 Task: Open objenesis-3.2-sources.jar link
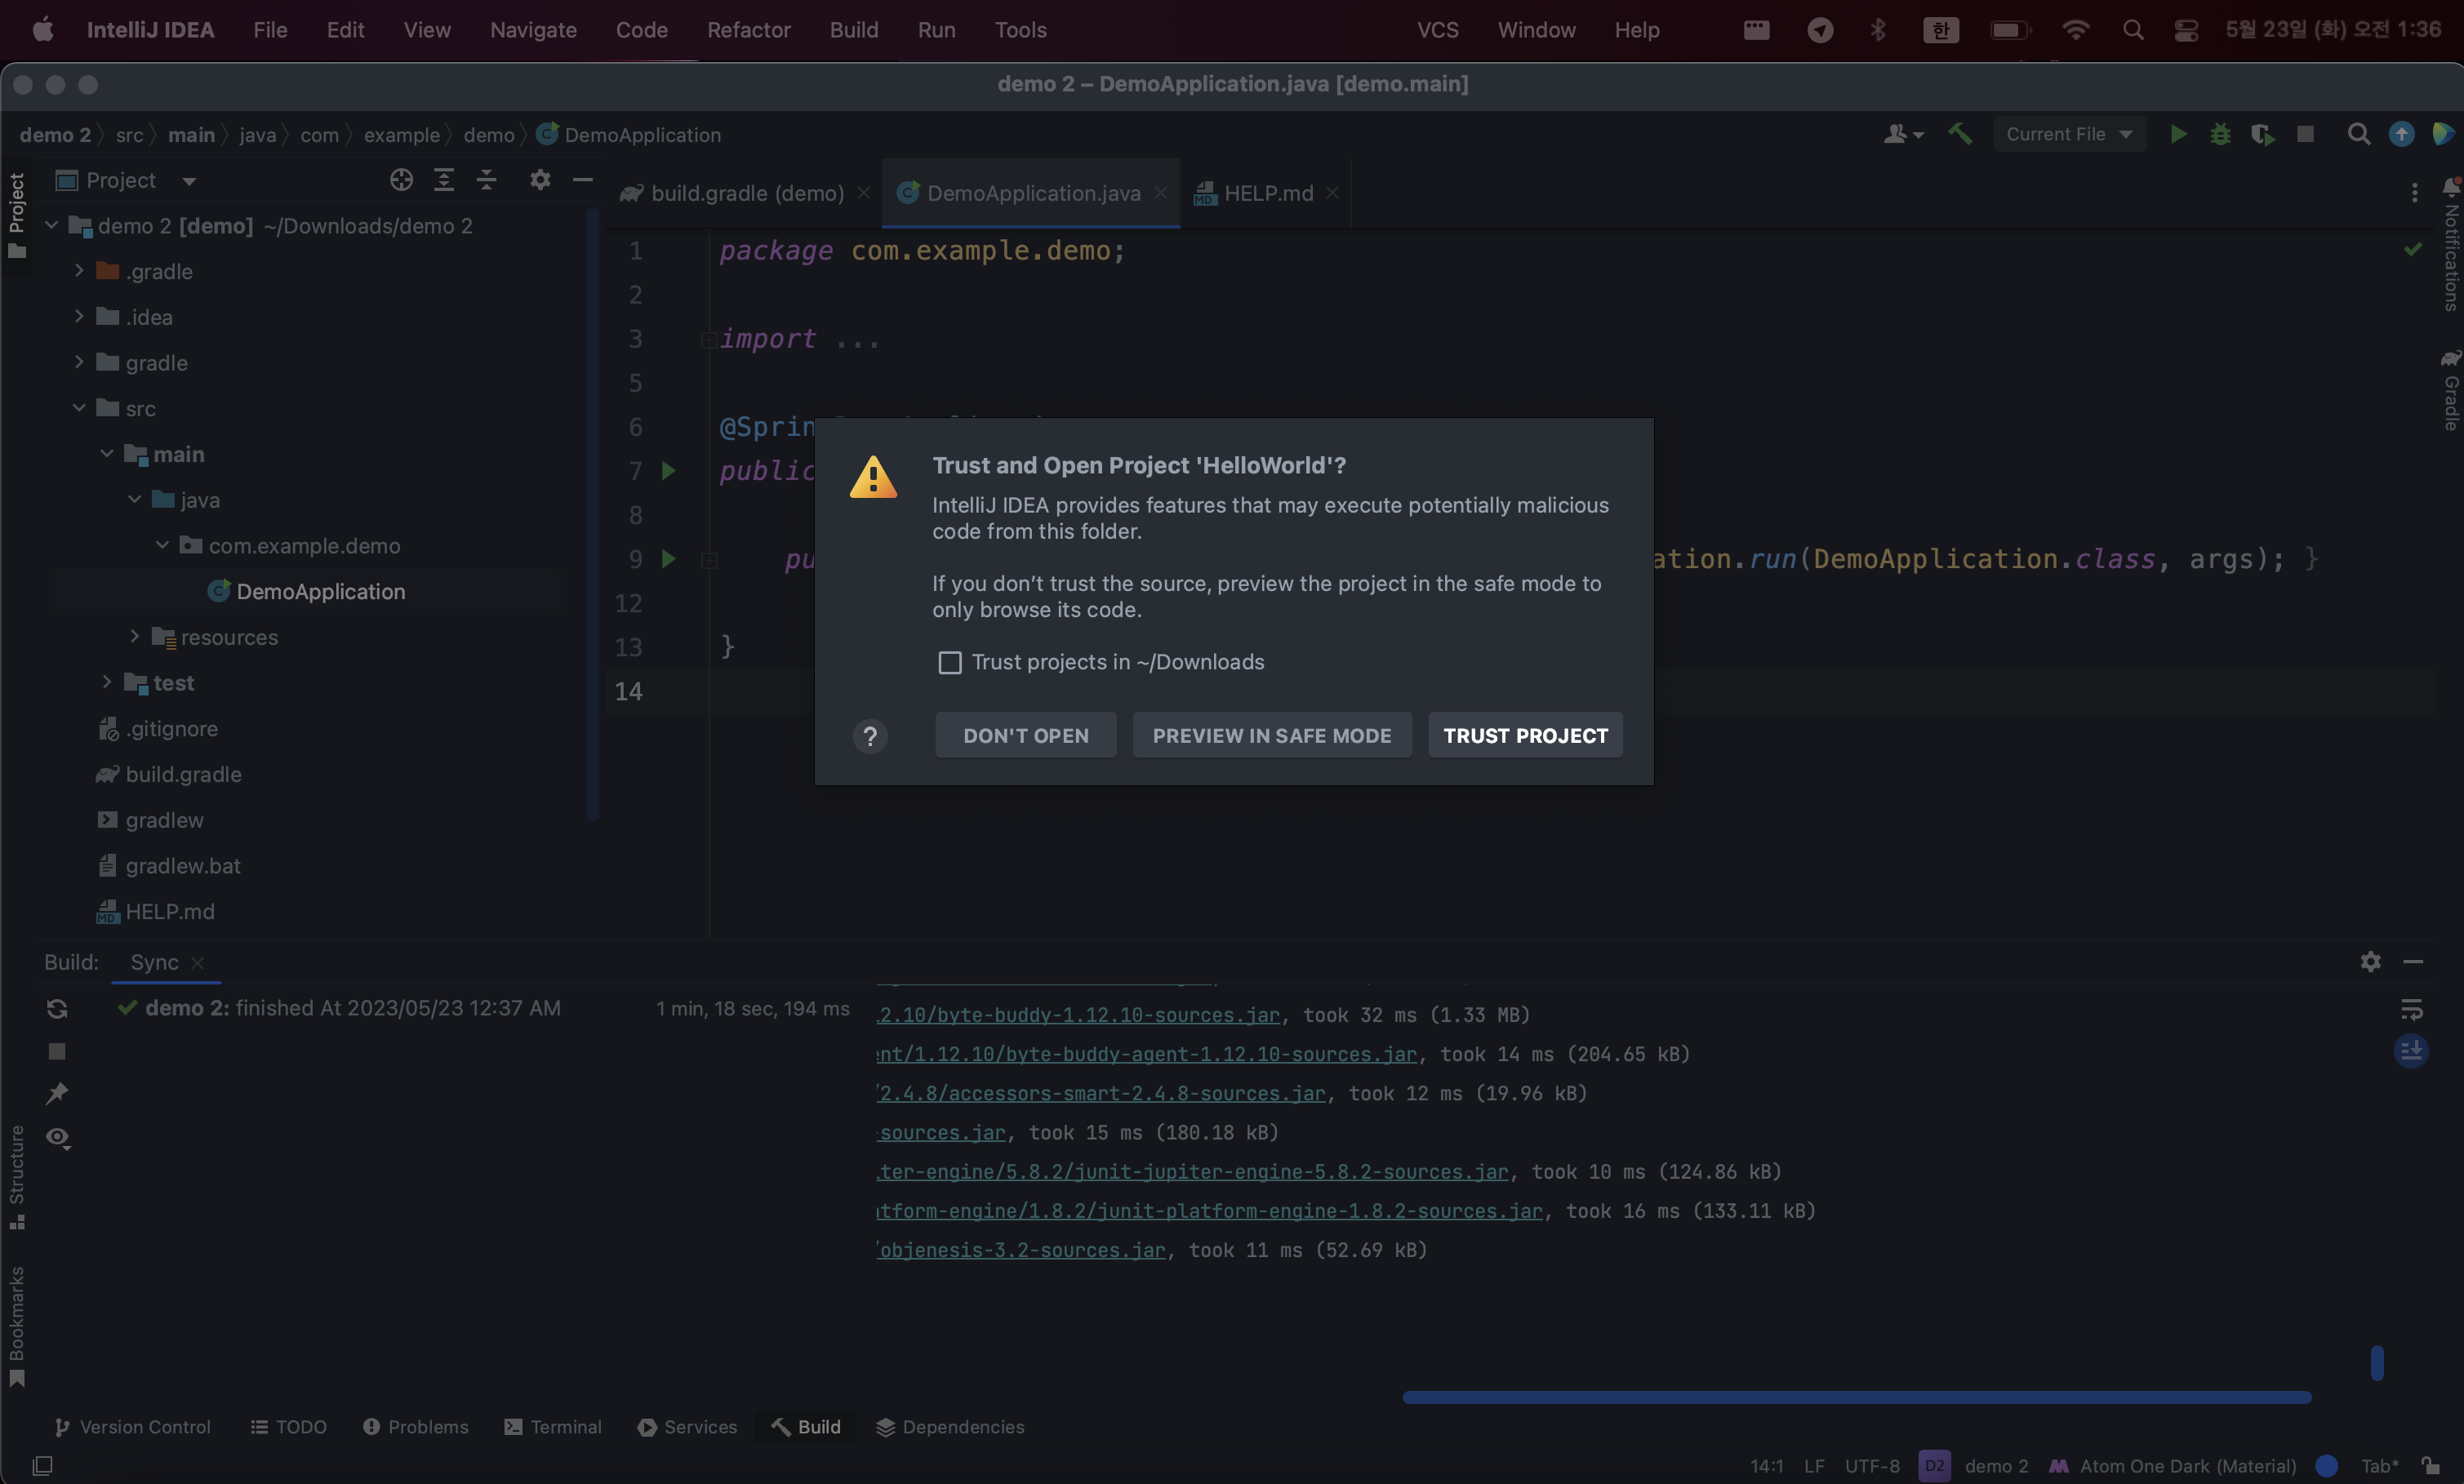coord(1021,1250)
